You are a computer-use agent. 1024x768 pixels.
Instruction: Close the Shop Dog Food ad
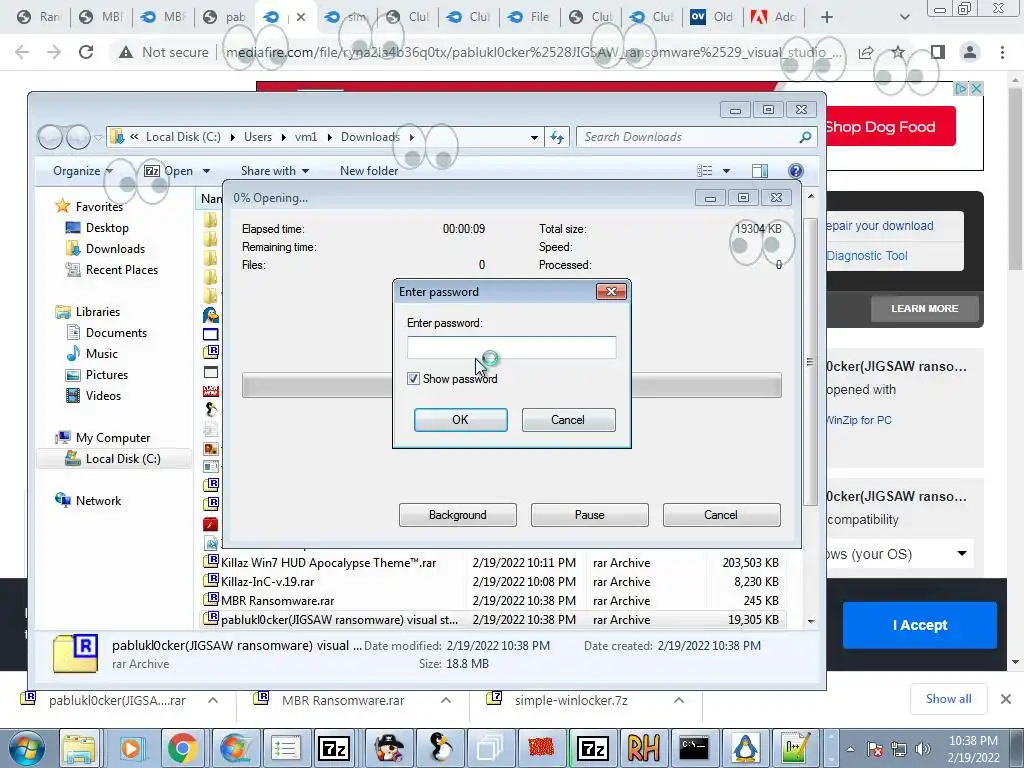[x=976, y=88]
